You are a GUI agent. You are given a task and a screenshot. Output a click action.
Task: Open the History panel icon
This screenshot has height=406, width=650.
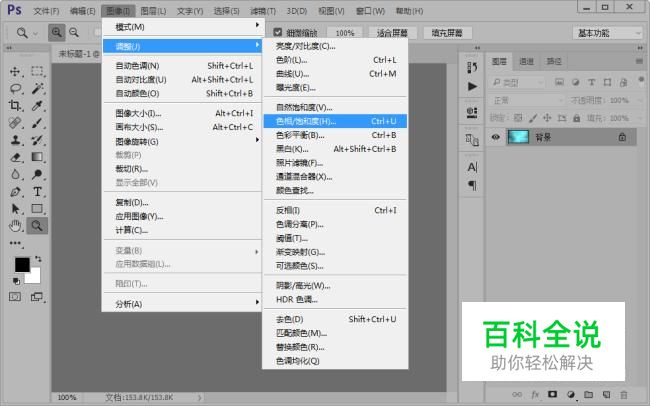[x=472, y=67]
